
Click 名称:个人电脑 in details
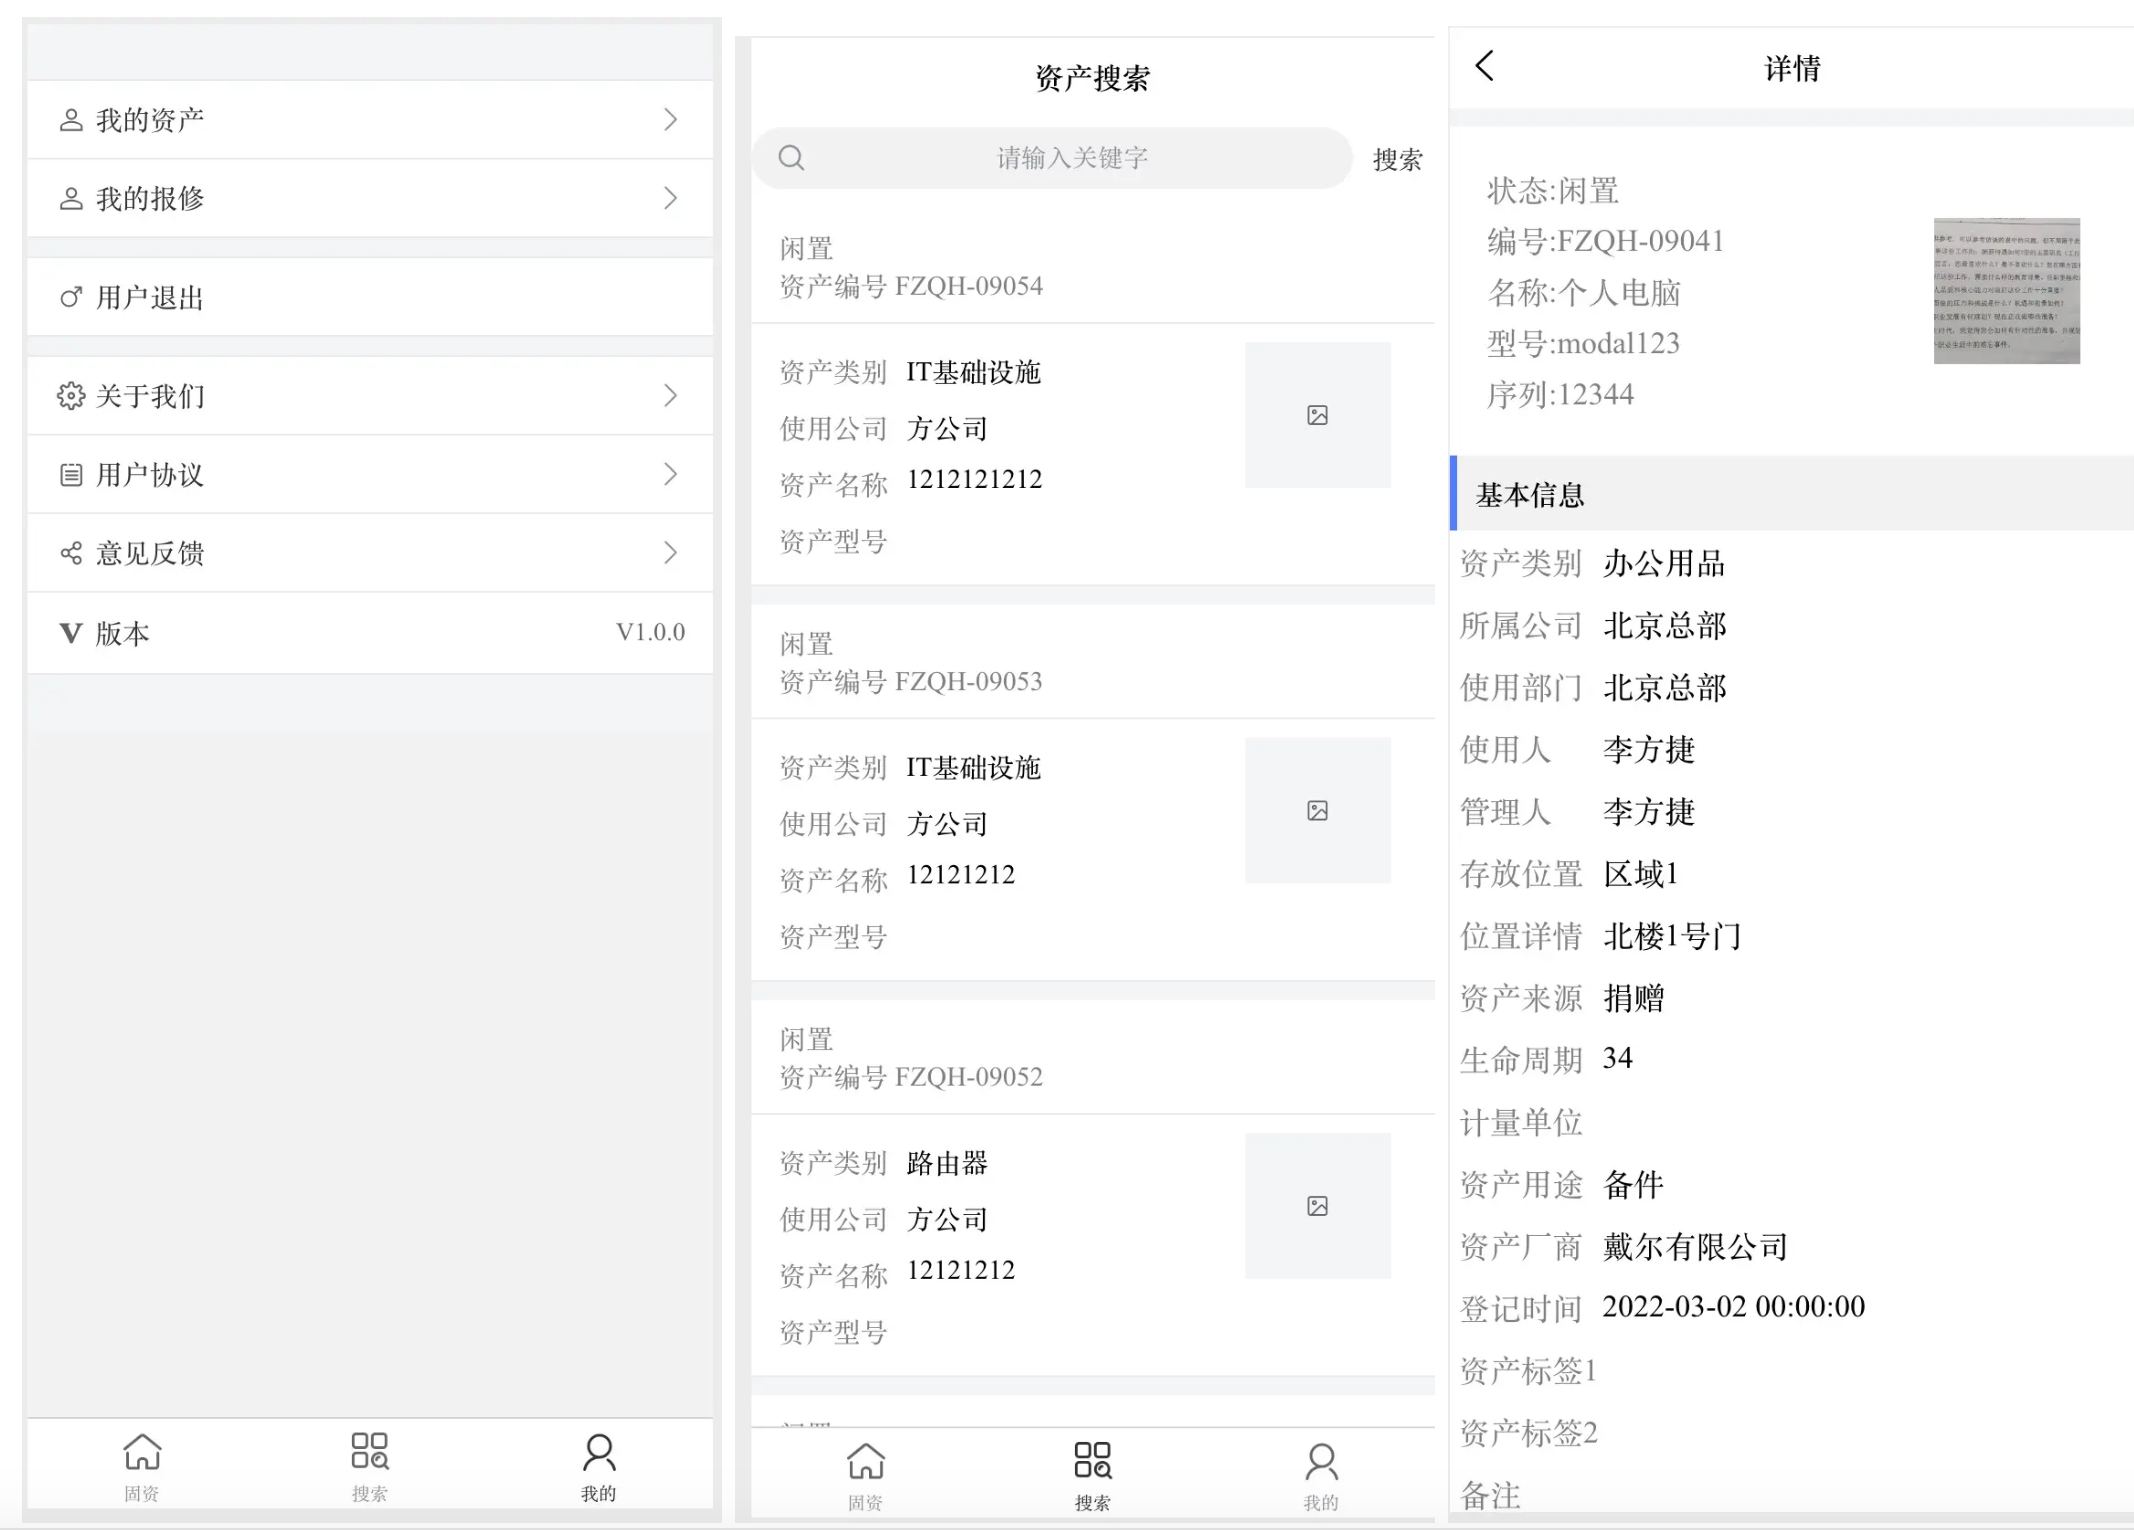click(x=1584, y=293)
